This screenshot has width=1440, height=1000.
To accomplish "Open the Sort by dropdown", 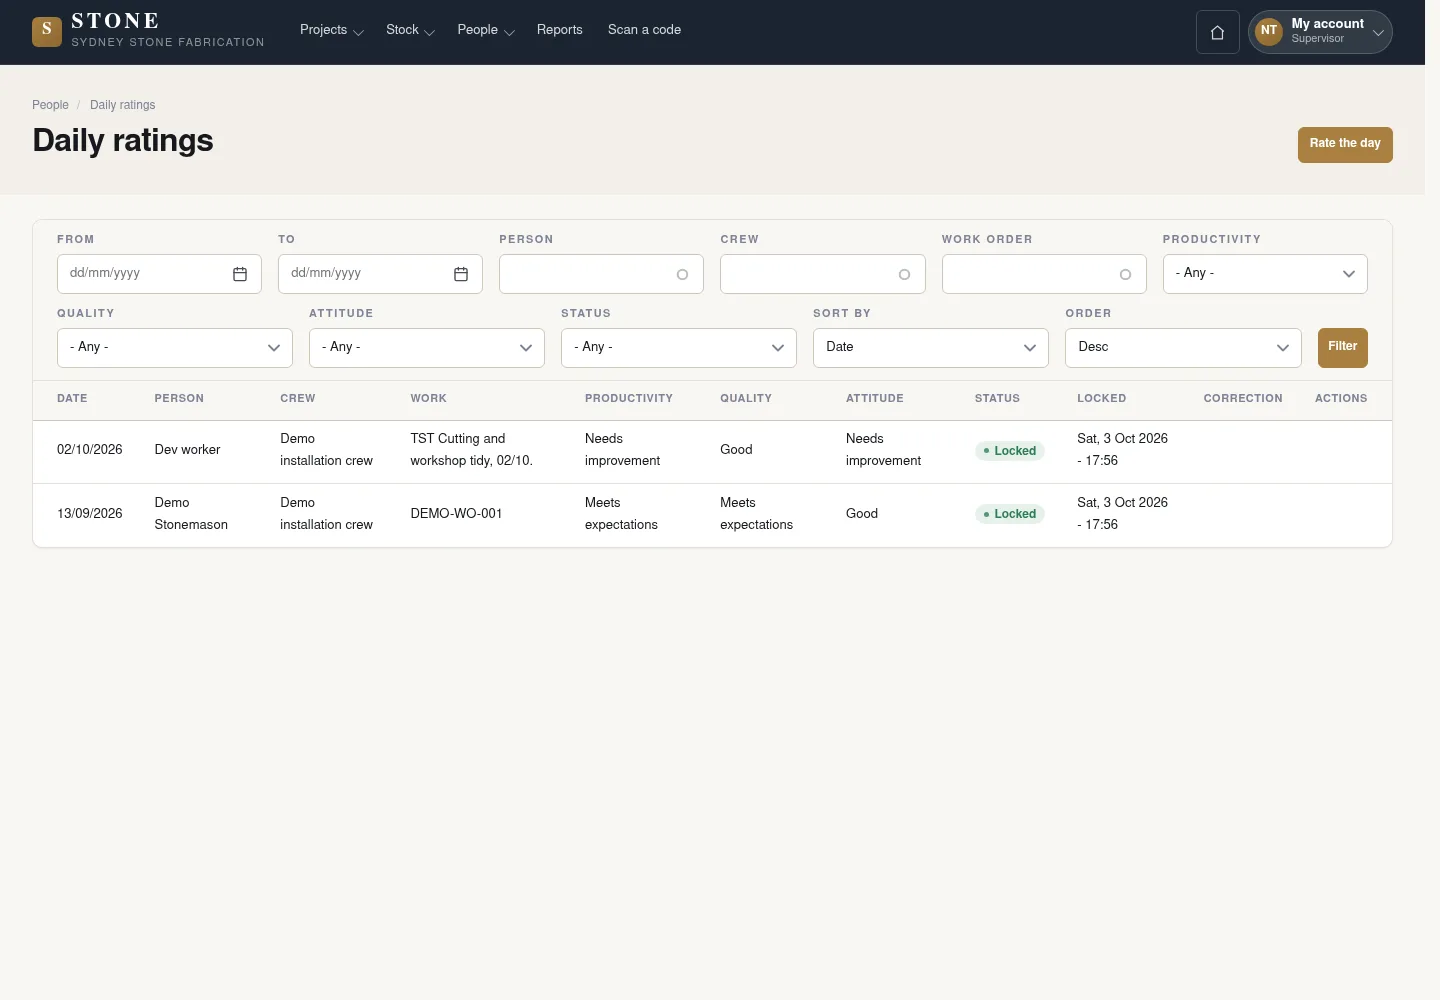I will pyautogui.click(x=931, y=348).
